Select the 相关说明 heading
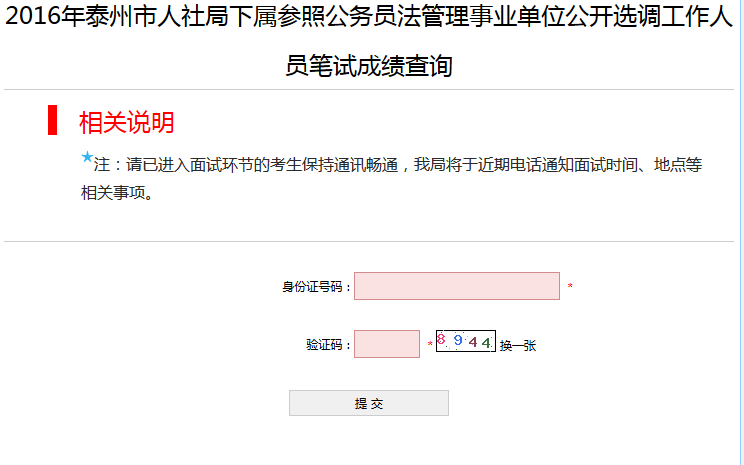The height and width of the screenshot is (465, 744). pyautogui.click(x=127, y=122)
